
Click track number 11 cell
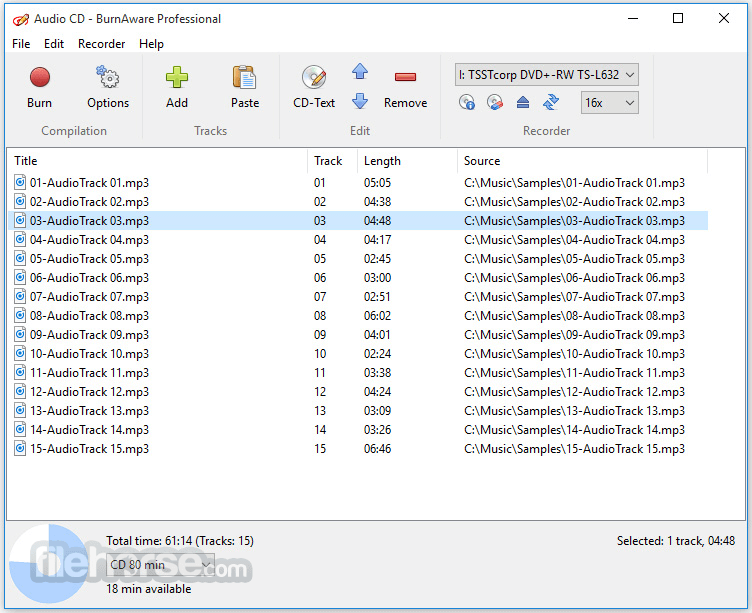pyautogui.click(x=320, y=373)
